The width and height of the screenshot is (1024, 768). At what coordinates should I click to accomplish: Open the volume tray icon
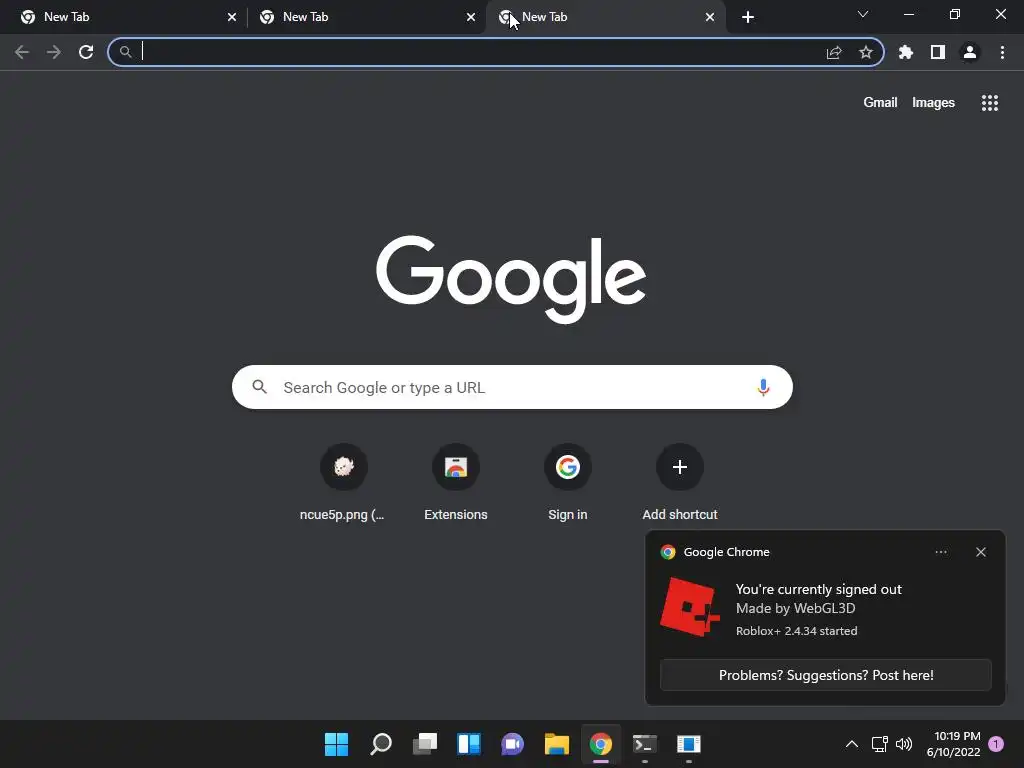(x=904, y=744)
